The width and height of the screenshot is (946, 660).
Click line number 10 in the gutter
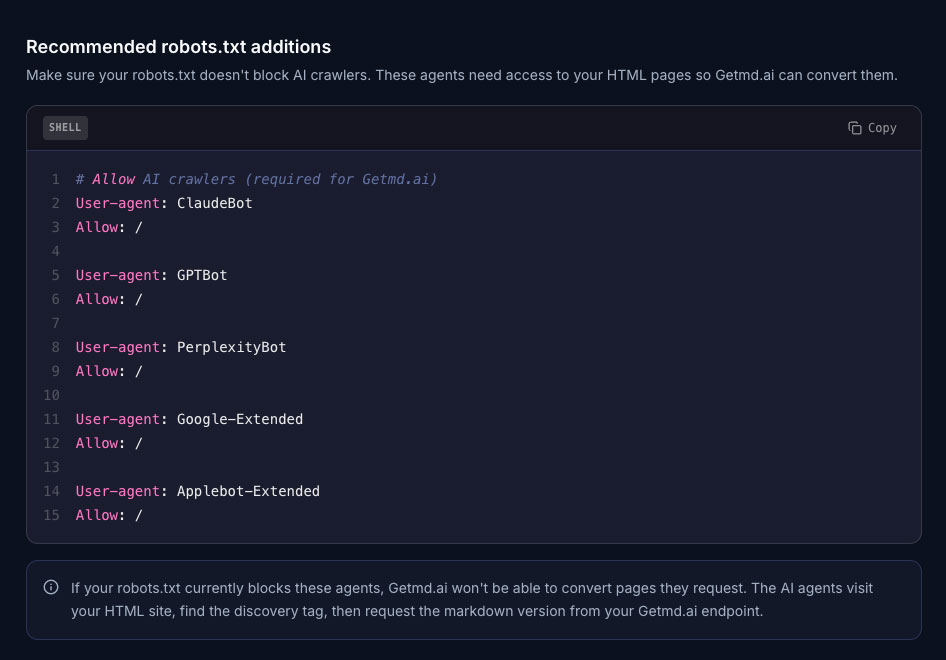[51, 395]
